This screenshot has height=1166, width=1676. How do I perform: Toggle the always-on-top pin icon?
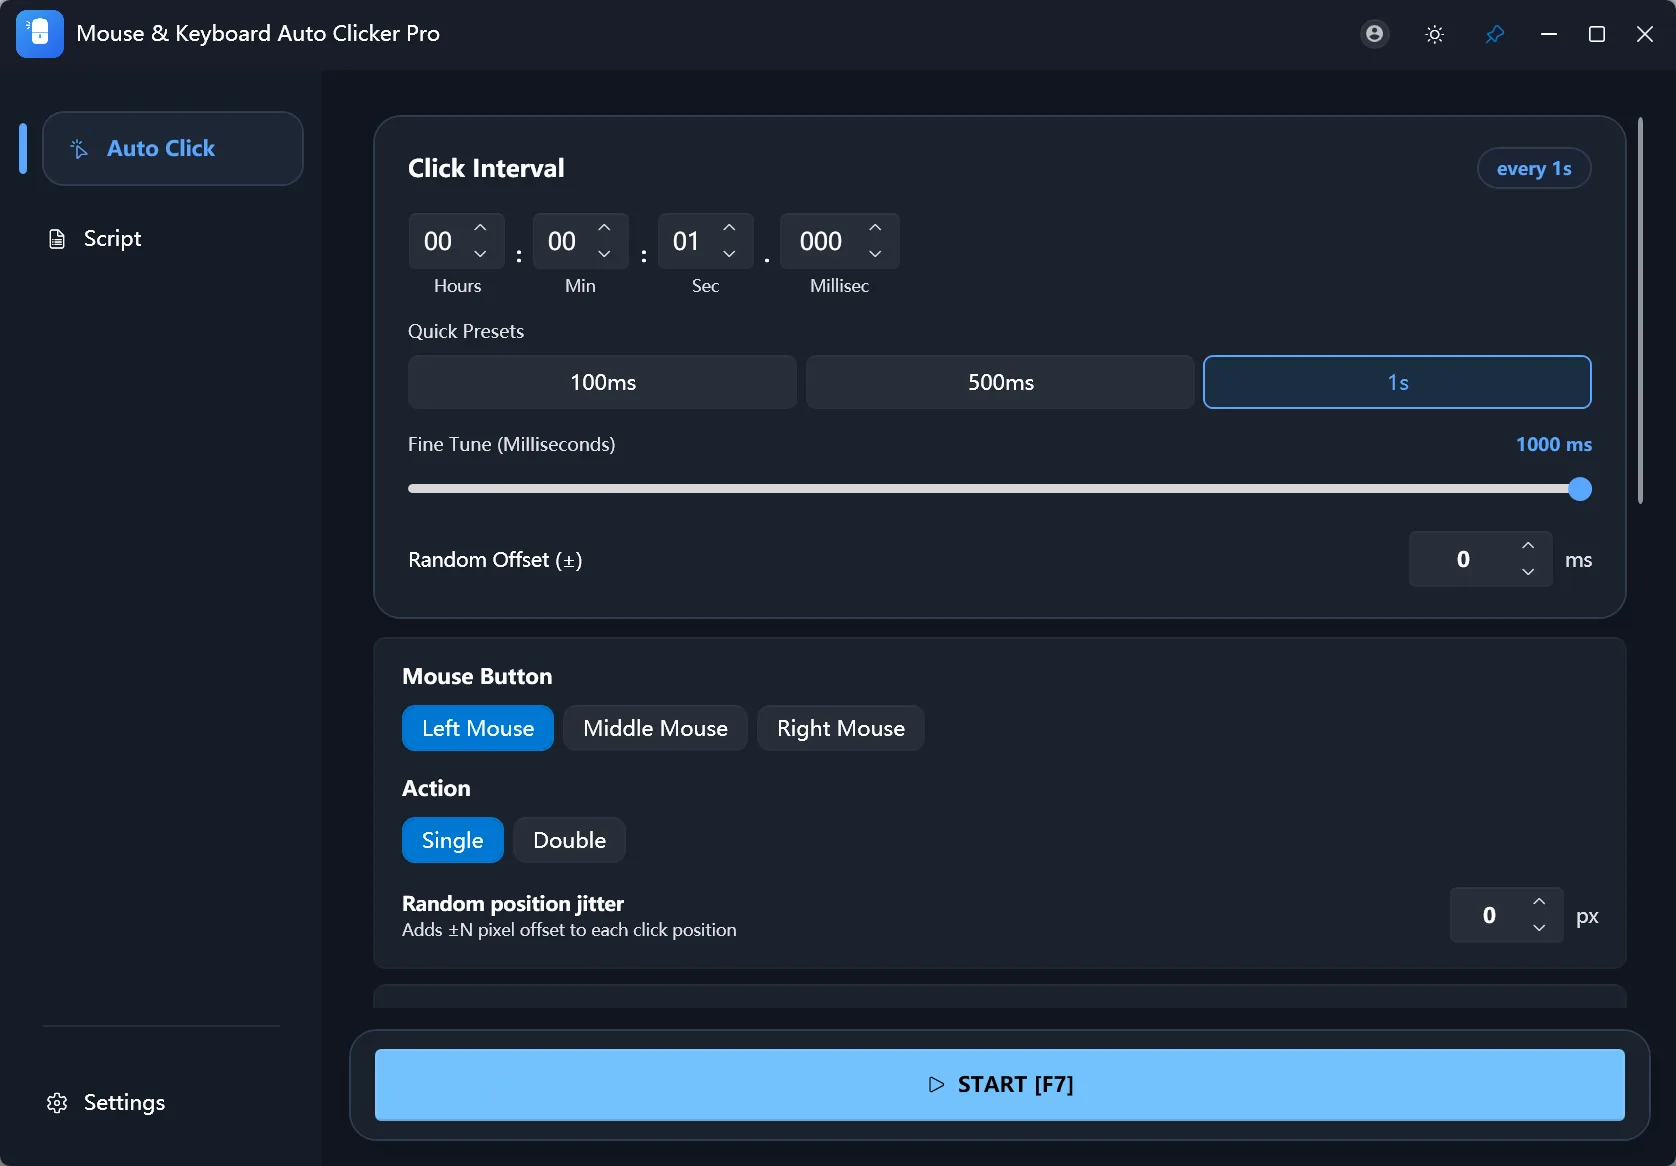coord(1495,34)
